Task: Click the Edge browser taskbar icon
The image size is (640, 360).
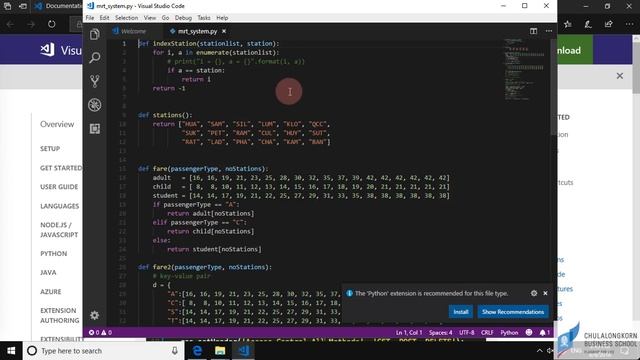Action: tap(197, 351)
